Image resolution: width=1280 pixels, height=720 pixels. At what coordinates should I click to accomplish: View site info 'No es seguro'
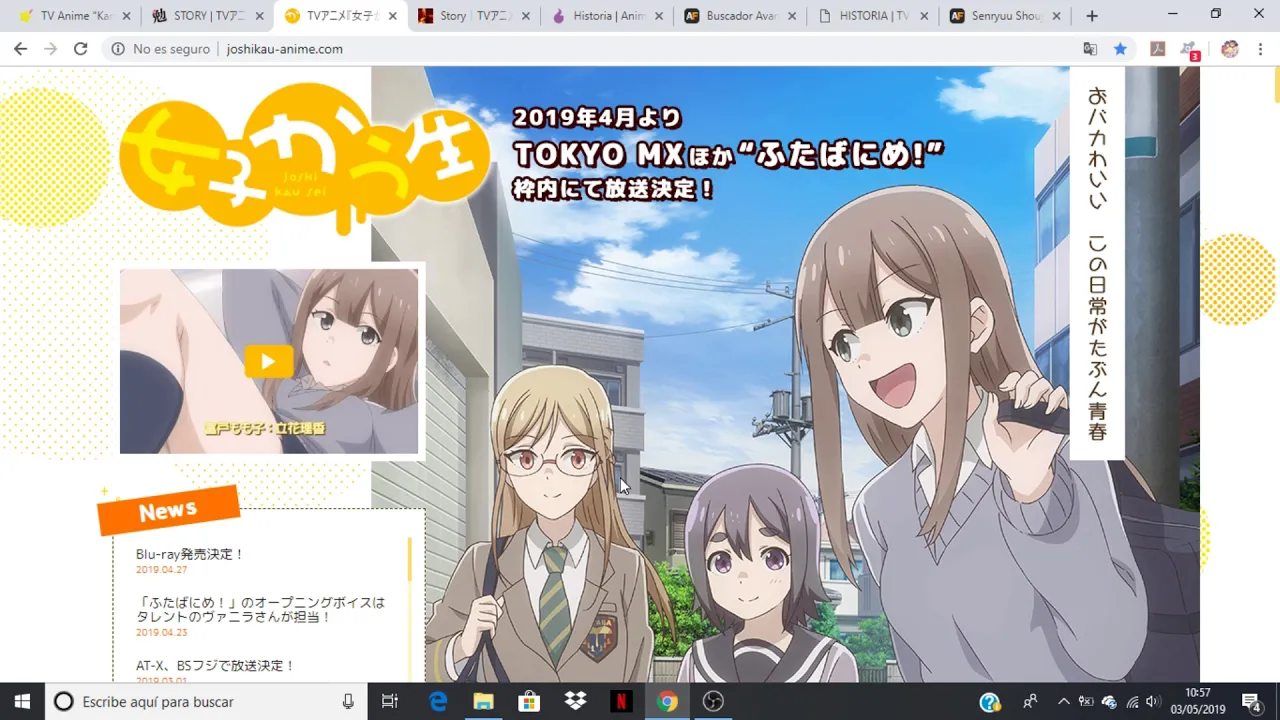[161, 49]
